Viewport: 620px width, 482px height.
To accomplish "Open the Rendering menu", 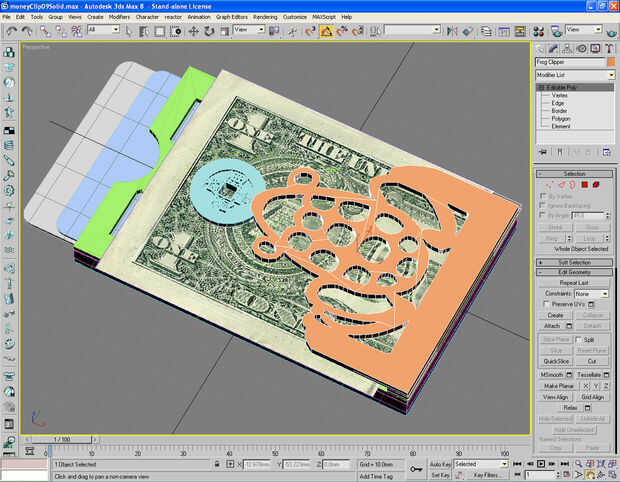I will coord(265,17).
